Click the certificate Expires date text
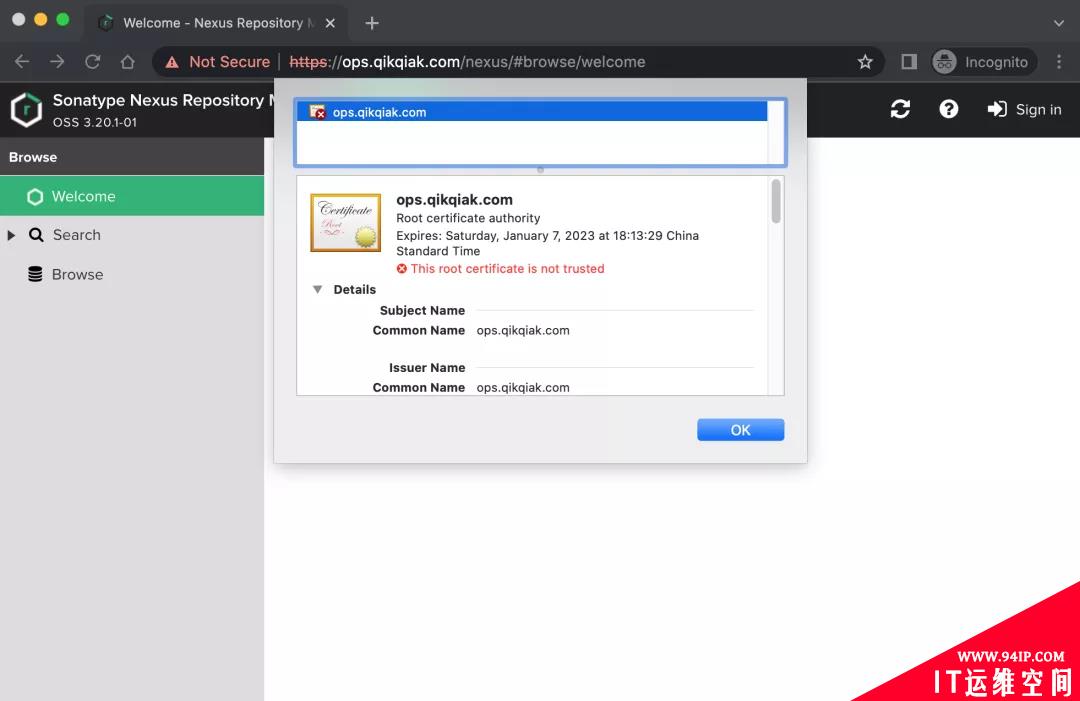The height and width of the screenshot is (701, 1080). 548,243
